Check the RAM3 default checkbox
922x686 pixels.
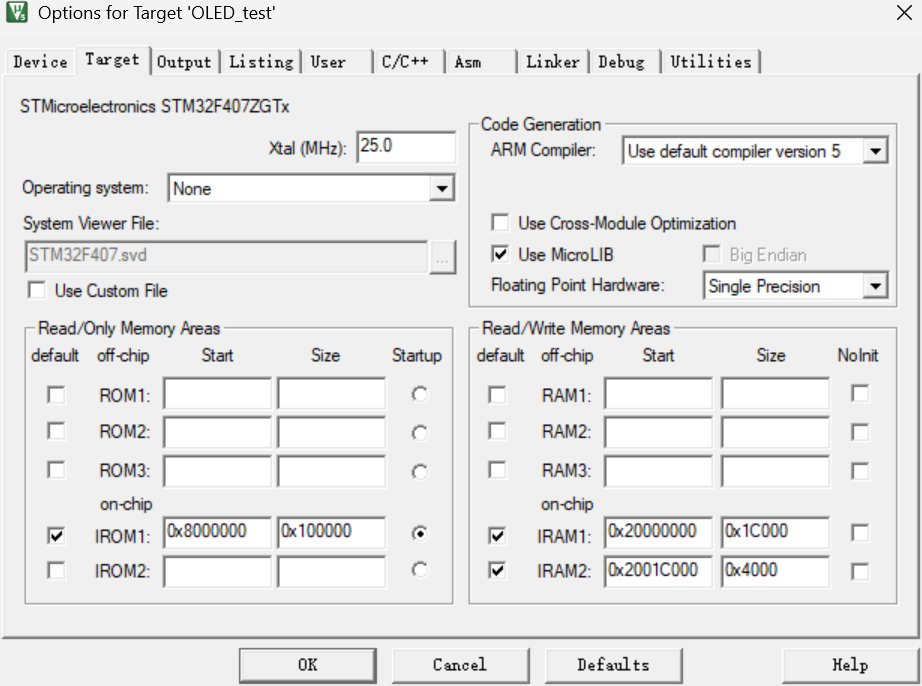tap(497, 470)
